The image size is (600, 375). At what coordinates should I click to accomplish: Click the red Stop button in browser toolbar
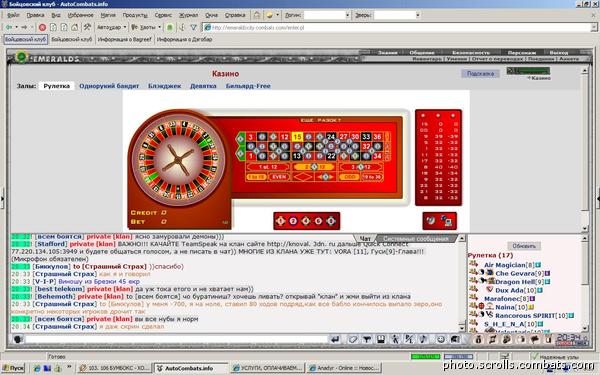pos(42,27)
